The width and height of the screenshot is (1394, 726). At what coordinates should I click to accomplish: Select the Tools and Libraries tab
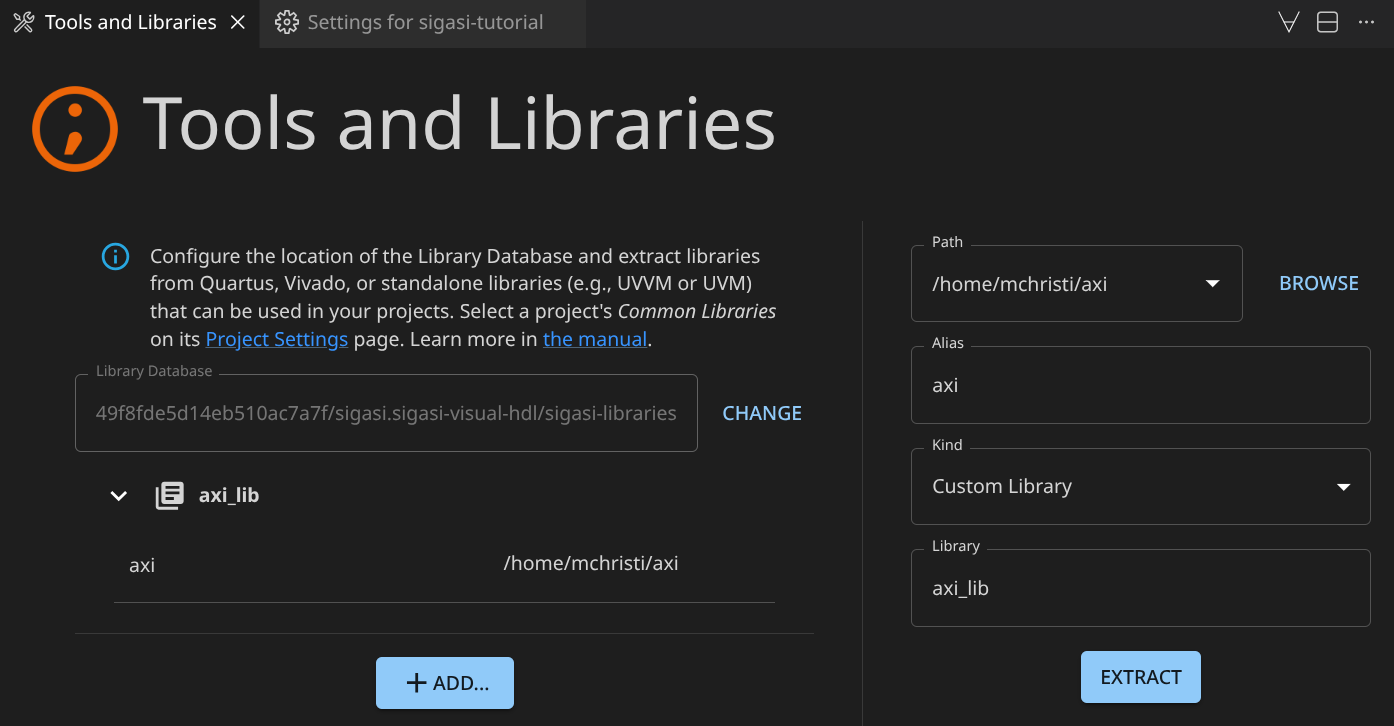coord(130,22)
